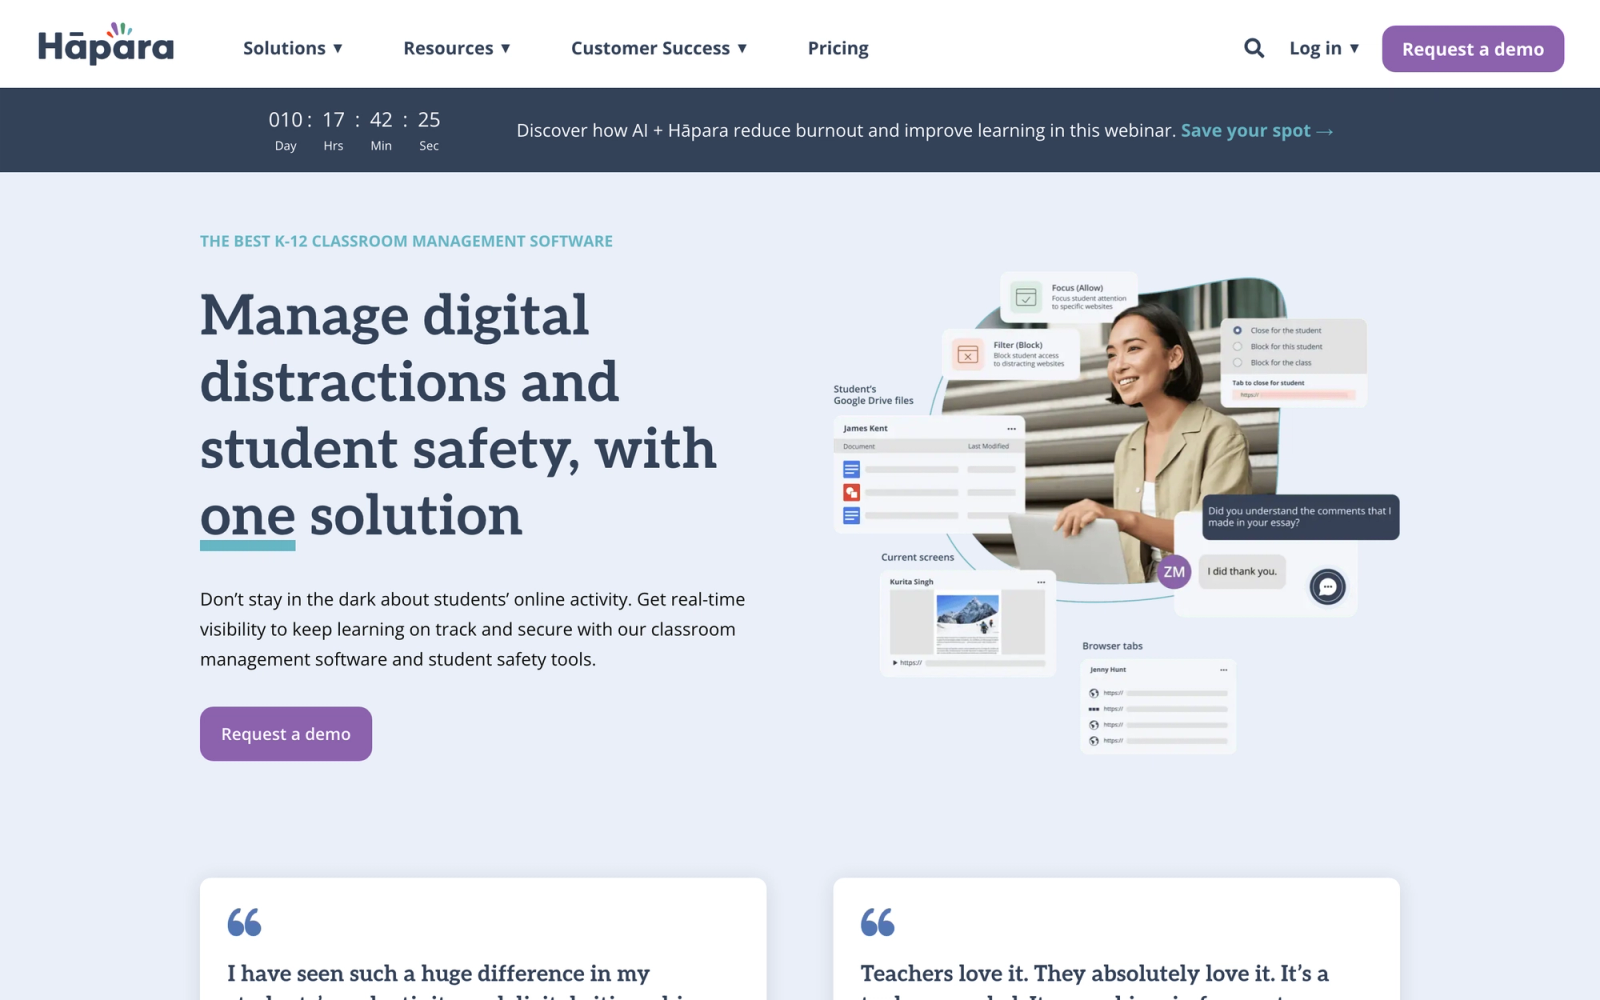Click the Filter (Block) icon in illustration
1600x1000 pixels.
click(x=967, y=354)
